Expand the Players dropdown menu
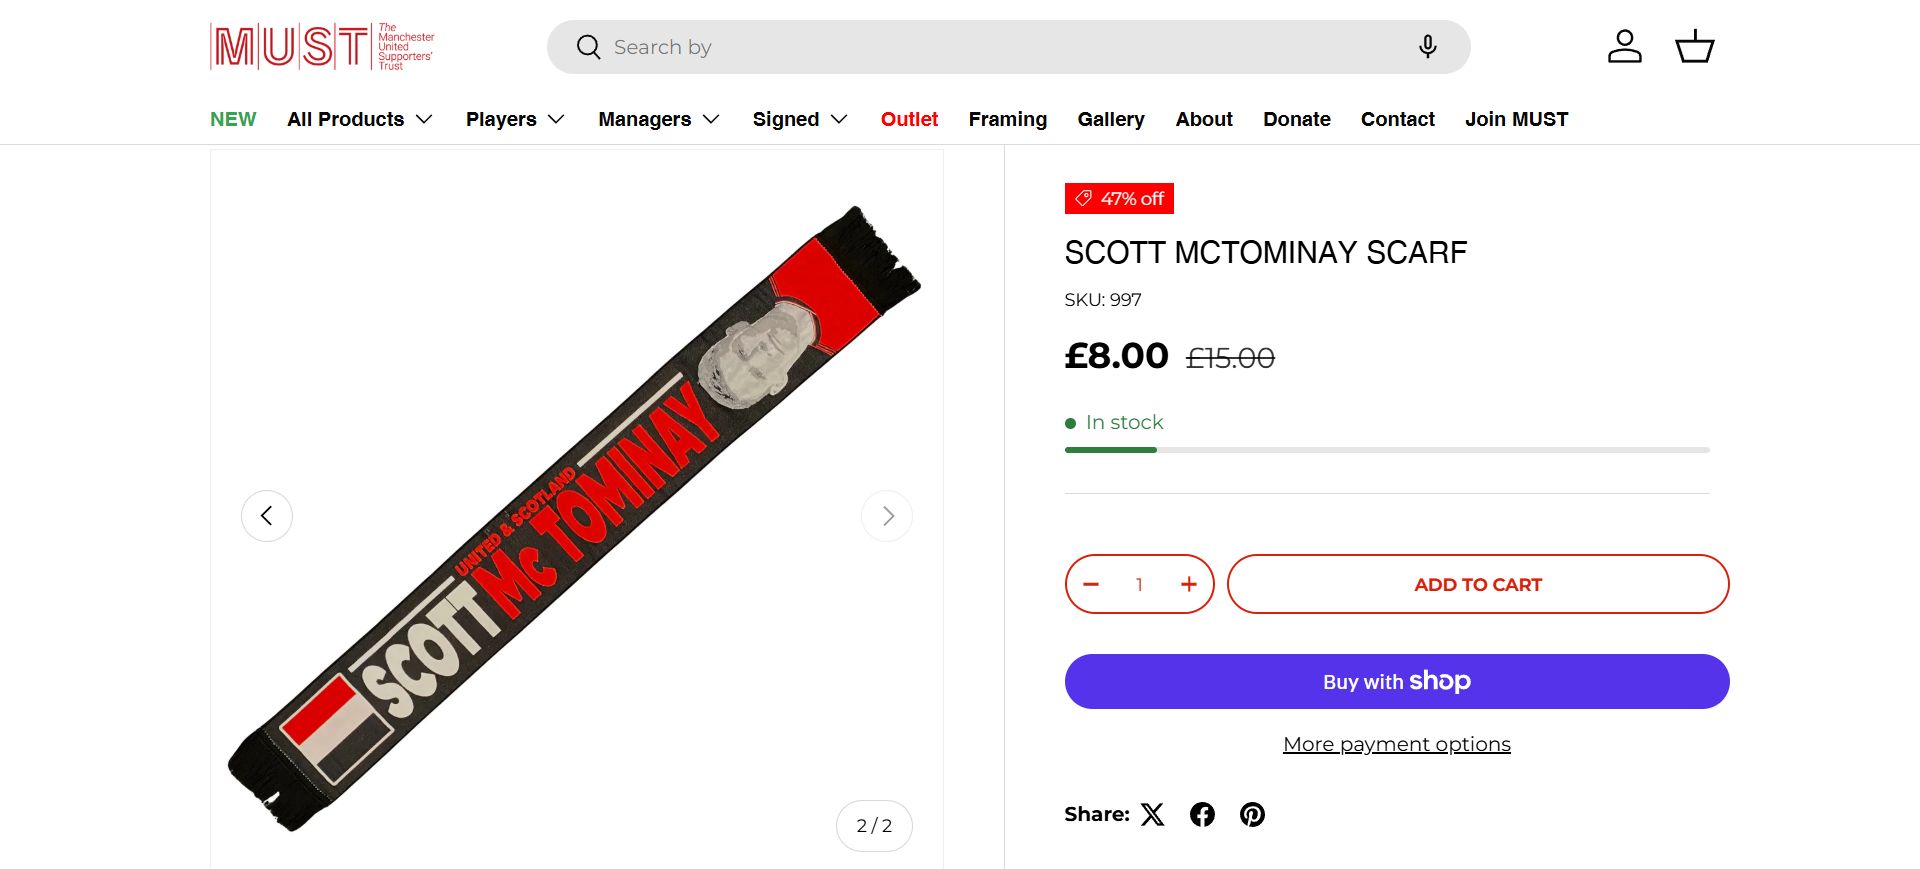The height and width of the screenshot is (869, 1920). [515, 119]
